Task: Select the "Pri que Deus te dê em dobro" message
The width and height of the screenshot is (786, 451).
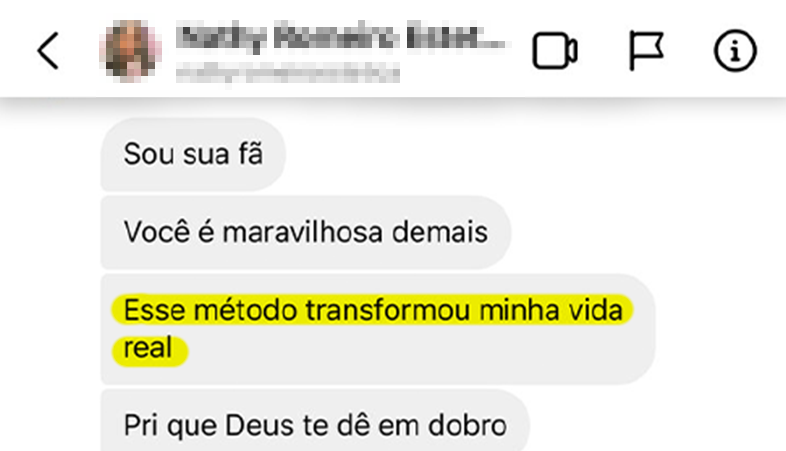Action: (x=315, y=421)
